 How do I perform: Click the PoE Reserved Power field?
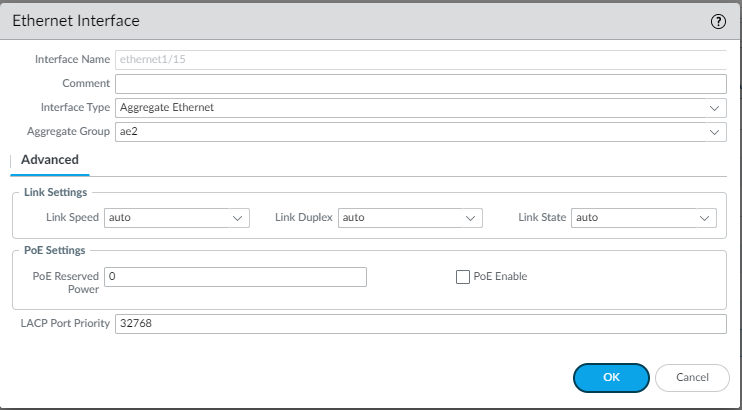235,276
